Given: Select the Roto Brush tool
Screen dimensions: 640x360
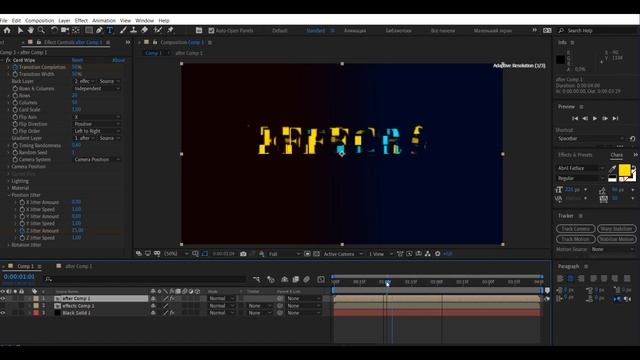Looking at the screenshot, I should [158, 31].
